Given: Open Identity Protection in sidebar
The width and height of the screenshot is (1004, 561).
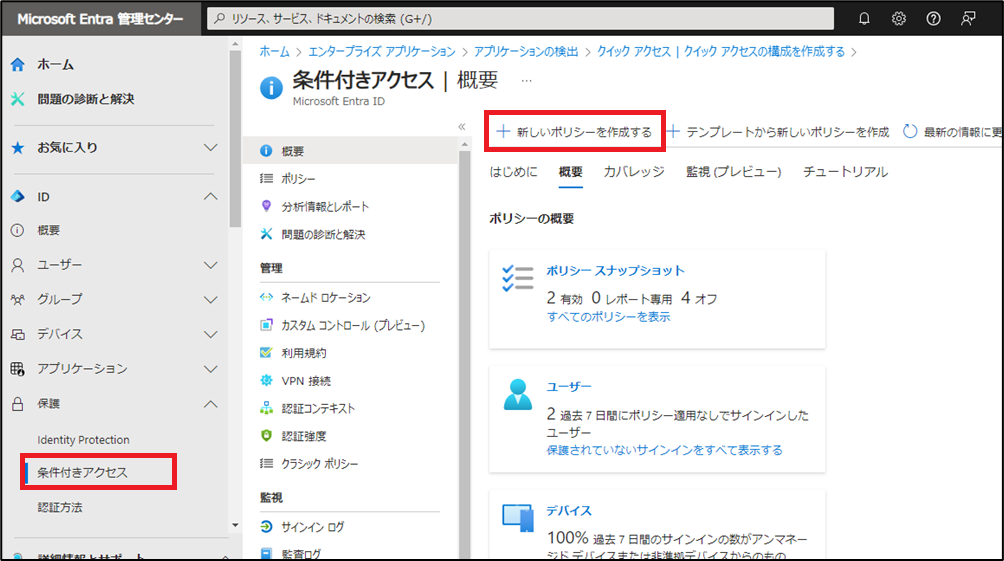Looking at the screenshot, I should coord(83,440).
